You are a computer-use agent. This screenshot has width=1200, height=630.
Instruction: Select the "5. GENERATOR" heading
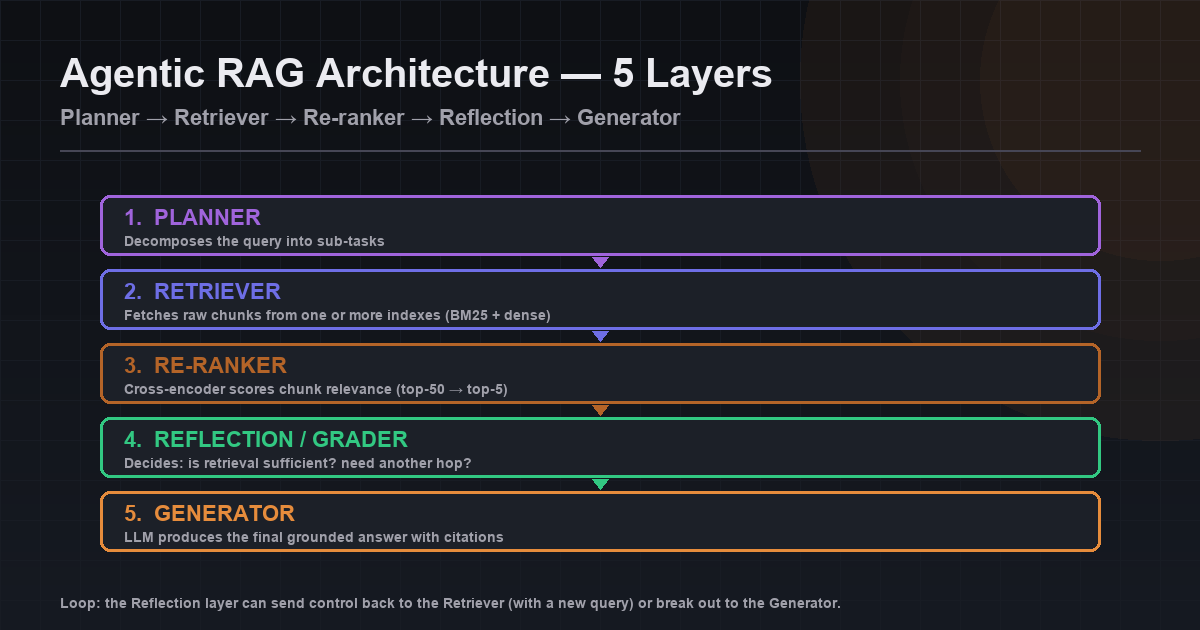[x=209, y=513]
